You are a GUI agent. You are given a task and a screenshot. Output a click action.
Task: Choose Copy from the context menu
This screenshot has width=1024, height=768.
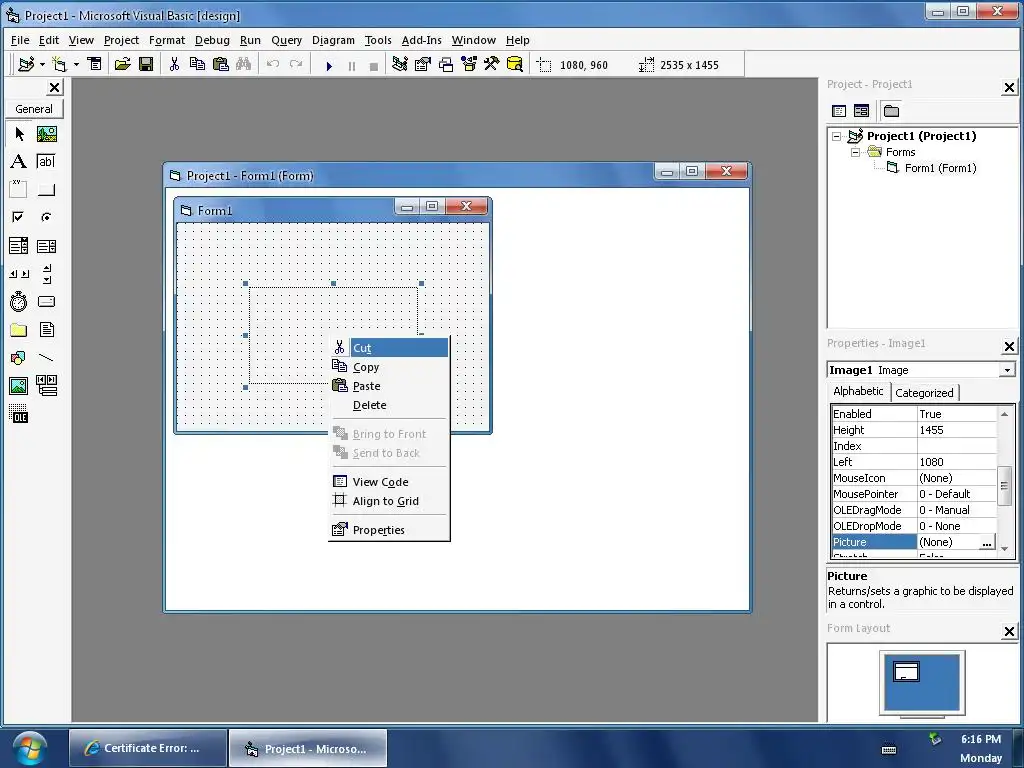click(x=390, y=367)
